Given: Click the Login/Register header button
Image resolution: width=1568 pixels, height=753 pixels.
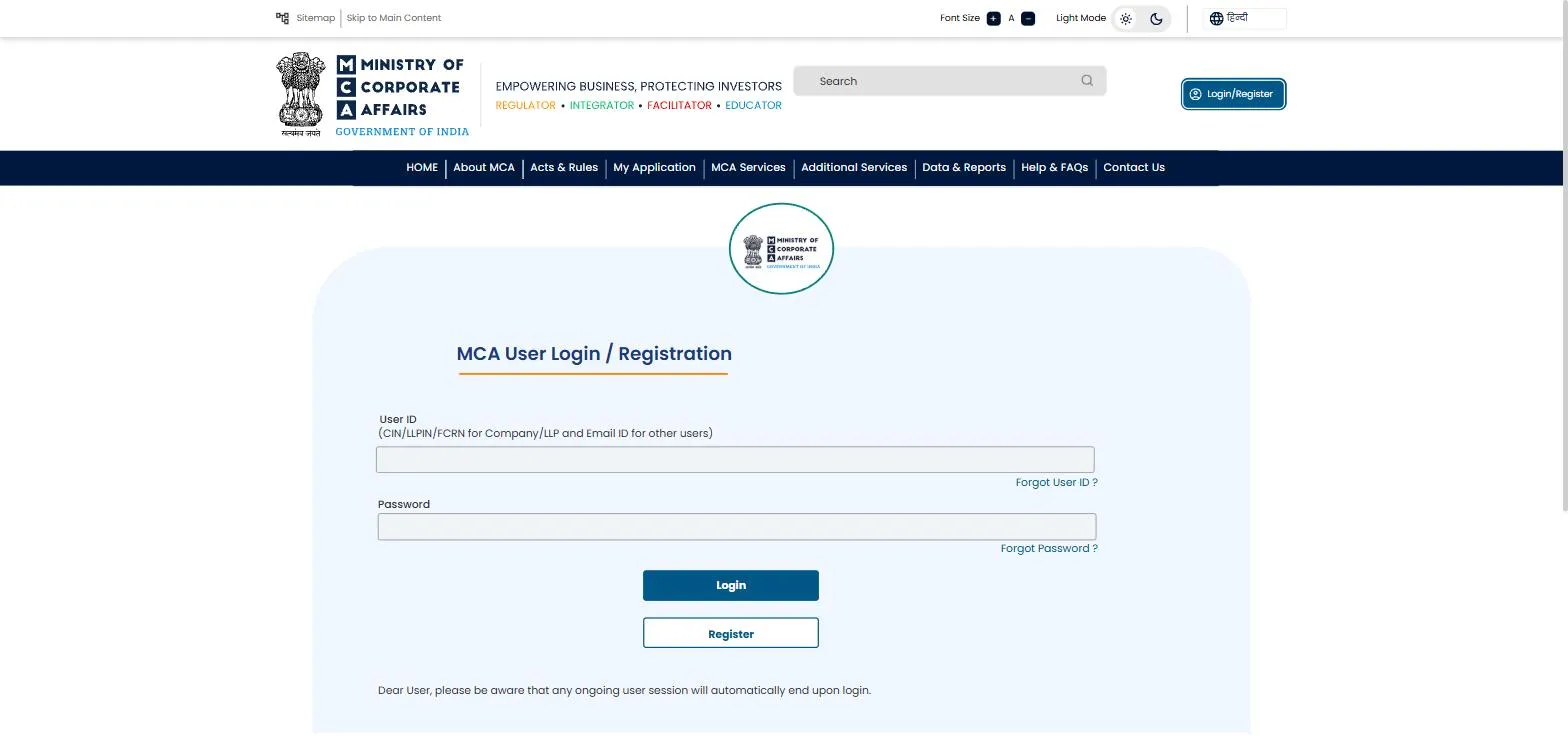Looking at the screenshot, I should (x=1233, y=94).
